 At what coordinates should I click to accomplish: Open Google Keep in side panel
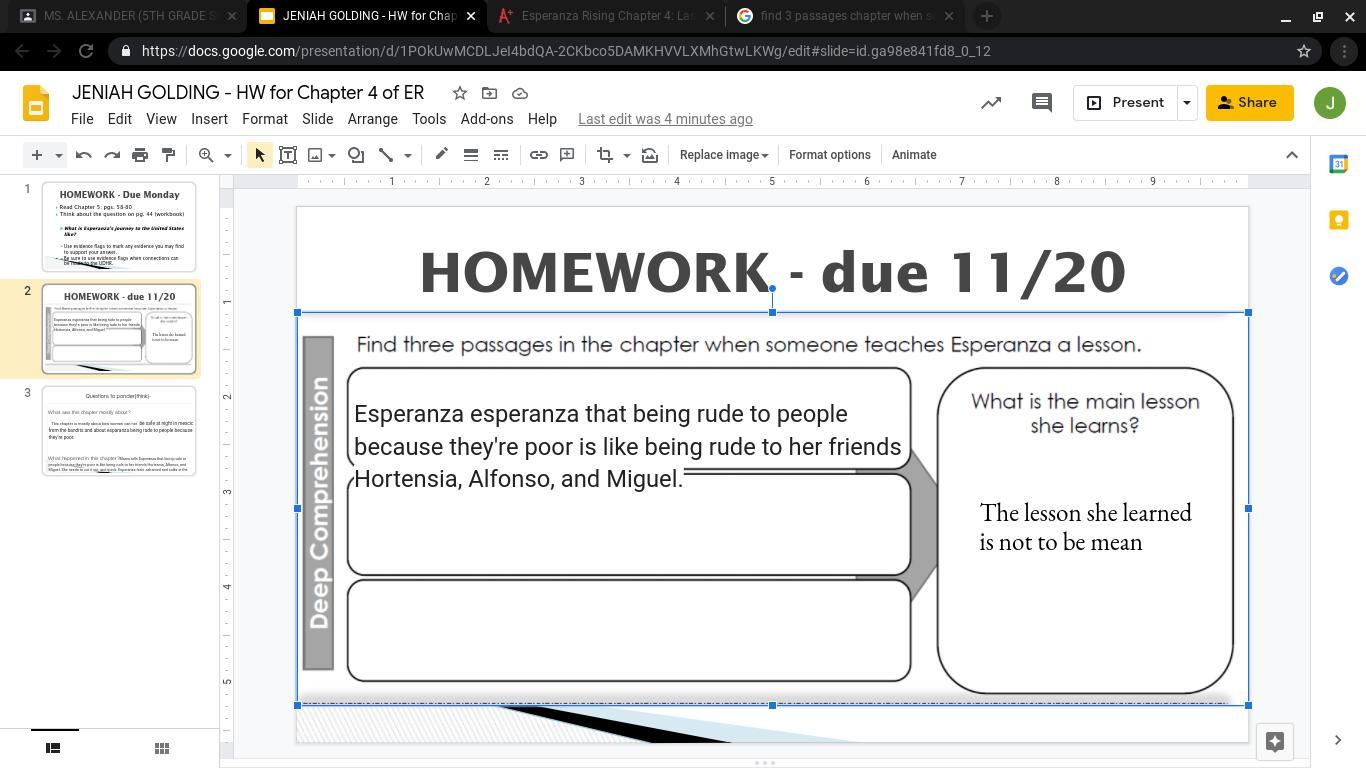[1338, 220]
